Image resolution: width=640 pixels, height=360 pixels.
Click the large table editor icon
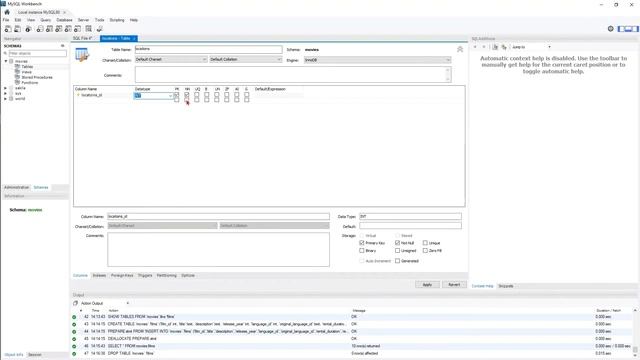click(x=82, y=55)
